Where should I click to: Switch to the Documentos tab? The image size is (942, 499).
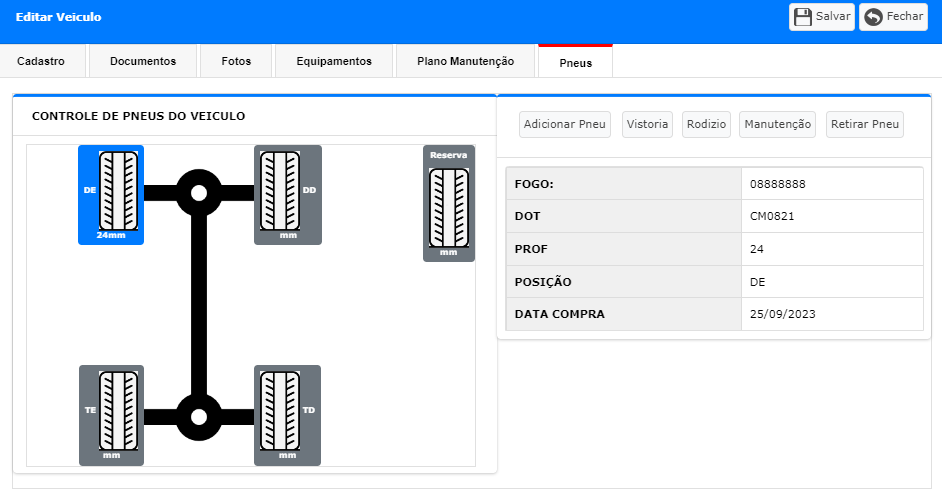tap(143, 61)
